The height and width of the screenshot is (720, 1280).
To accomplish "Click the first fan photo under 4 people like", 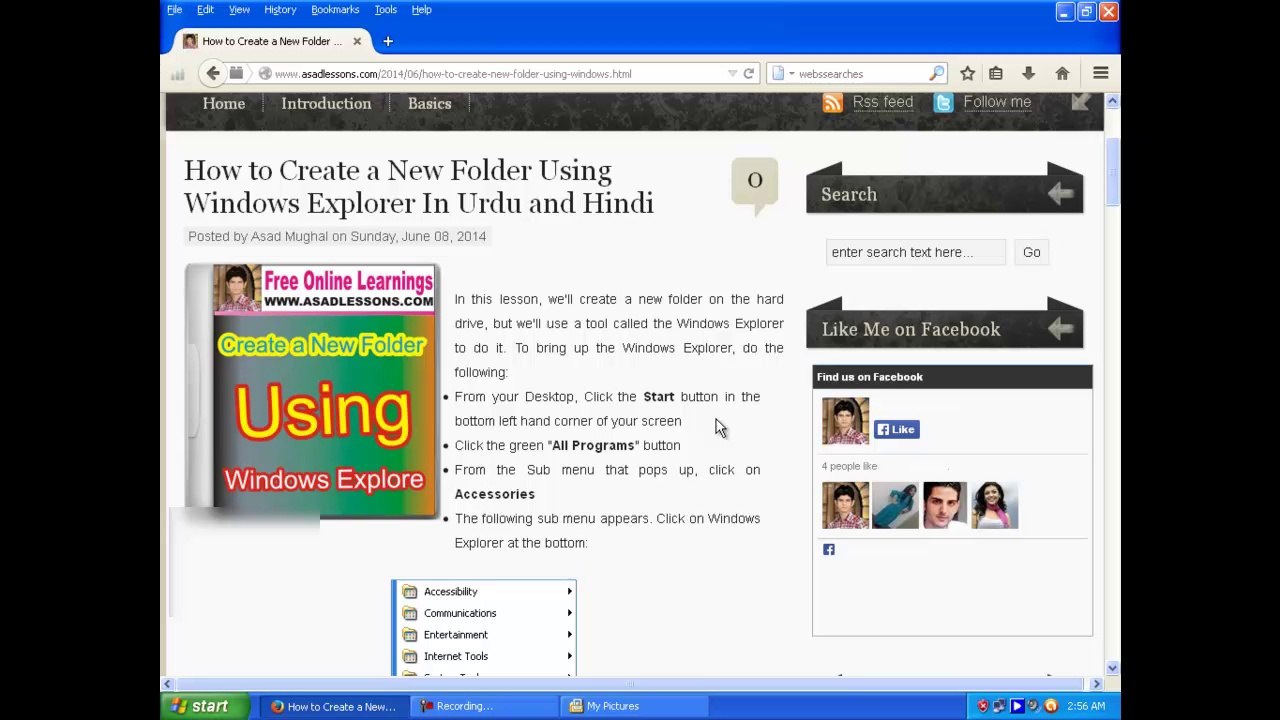I will point(845,505).
